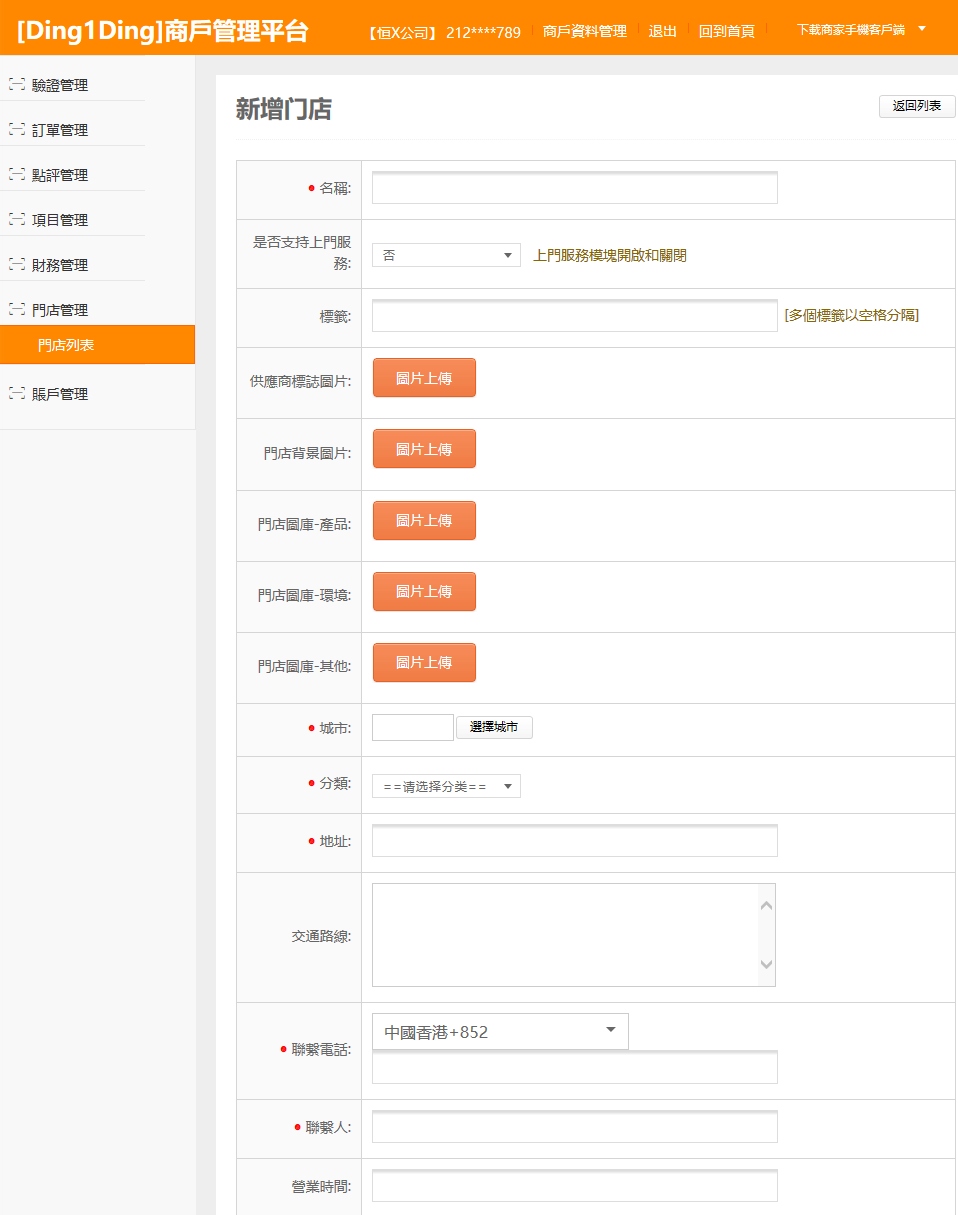Expand the 驗證管理 sidebar icon
The image size is (958, 1215).
tap(16, 84)
